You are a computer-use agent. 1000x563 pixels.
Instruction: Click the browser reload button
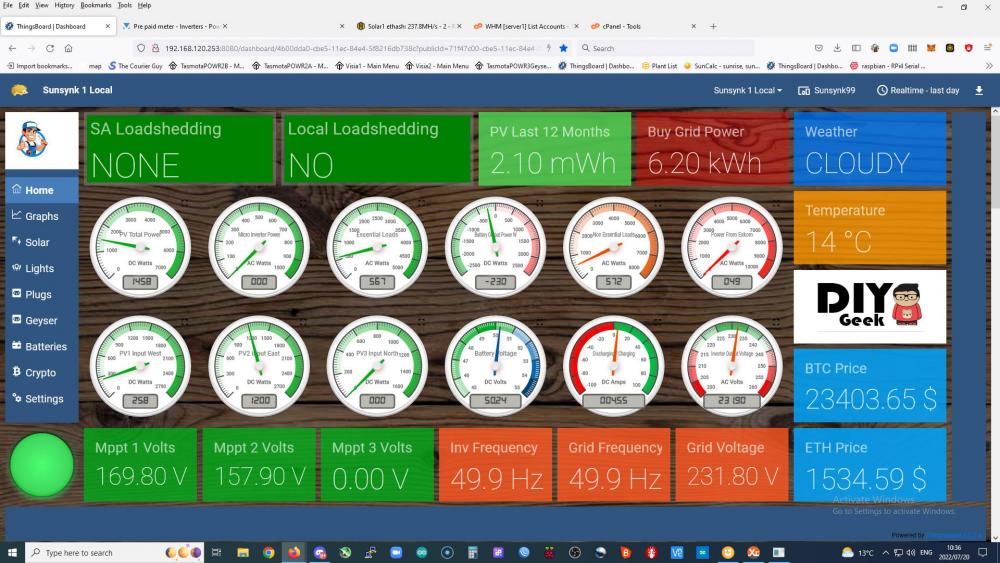[50, 48]
